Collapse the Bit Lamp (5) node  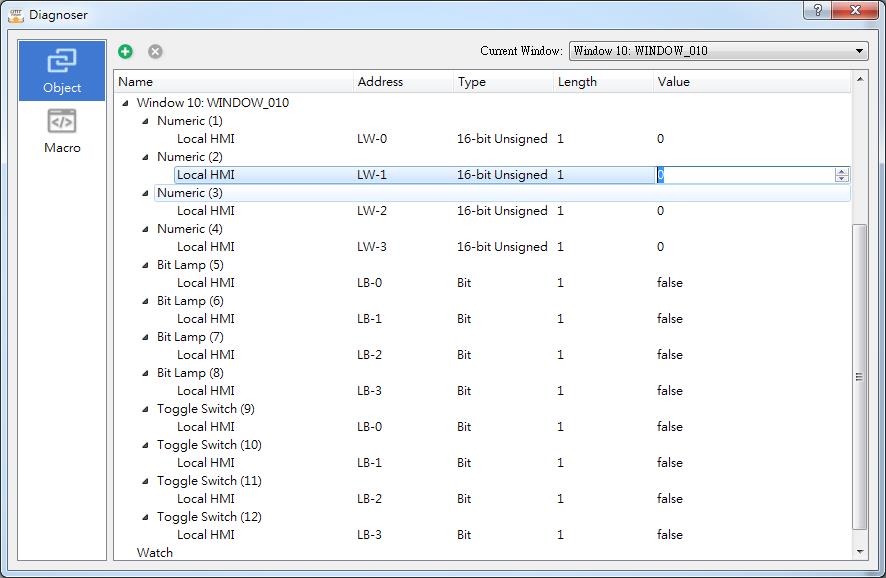[x=145, y=265]
